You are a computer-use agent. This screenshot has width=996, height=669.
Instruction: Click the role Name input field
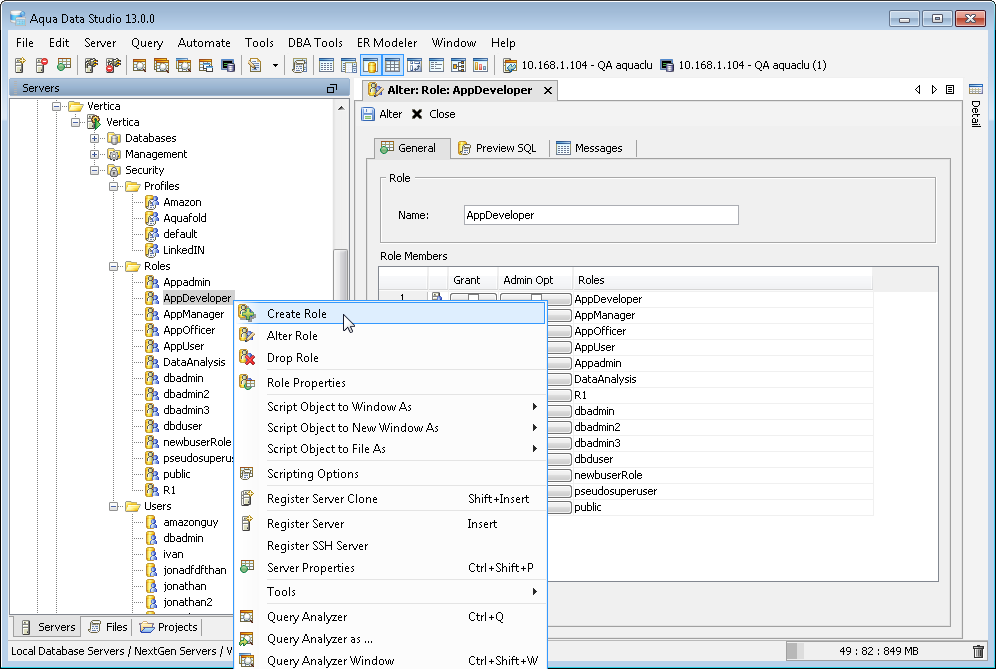pyautogui.click(x=601, y=215)
